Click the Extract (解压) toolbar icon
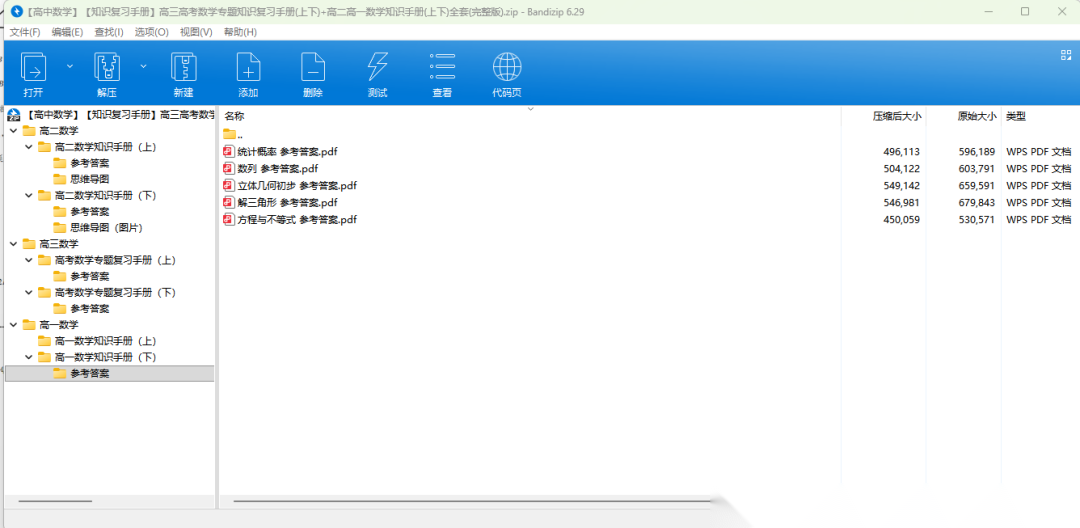1080x528 pixels. tap(106, 68)
